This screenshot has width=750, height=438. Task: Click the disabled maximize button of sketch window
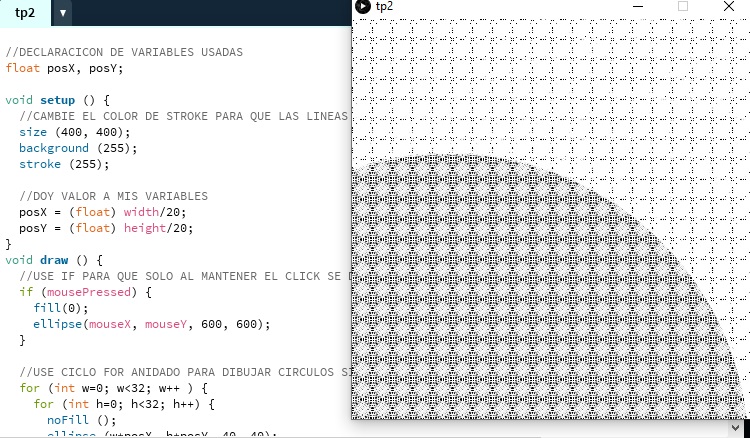coord(684,6)
